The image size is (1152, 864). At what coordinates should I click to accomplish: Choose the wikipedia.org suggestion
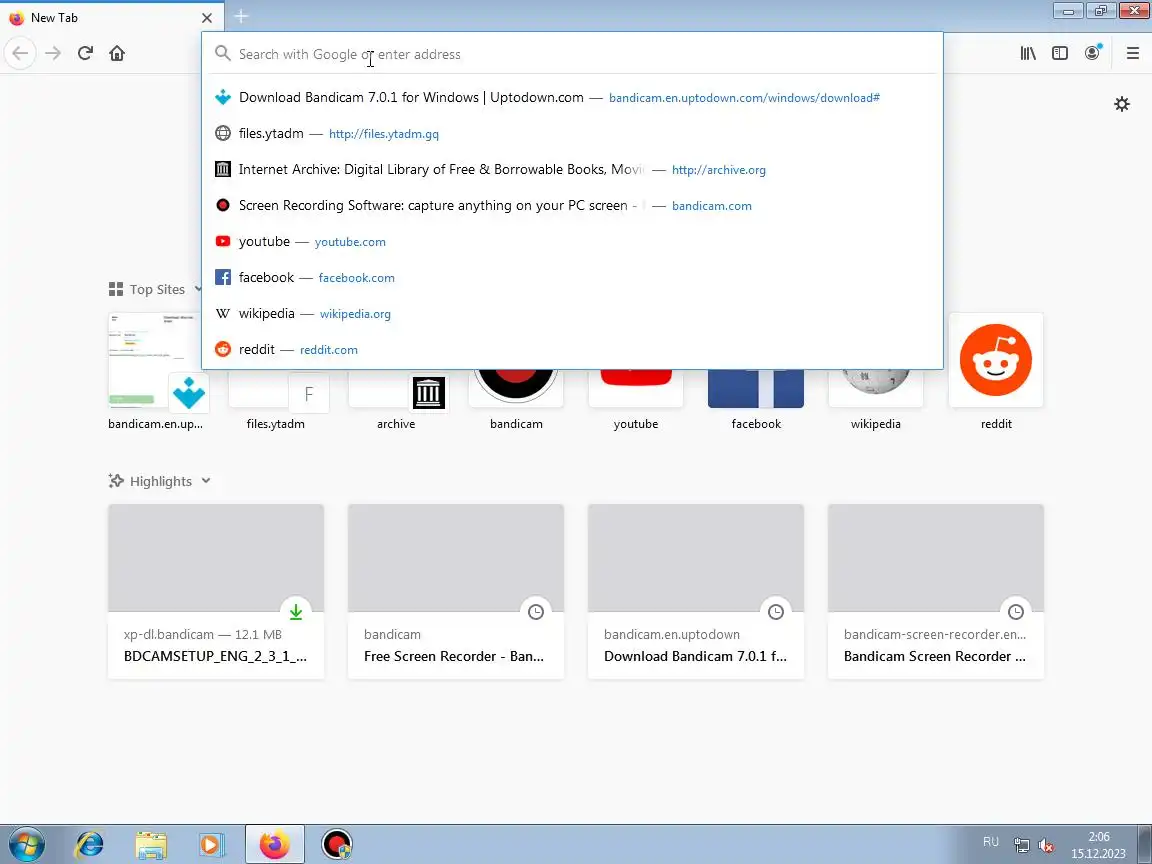tap(572, 313)
